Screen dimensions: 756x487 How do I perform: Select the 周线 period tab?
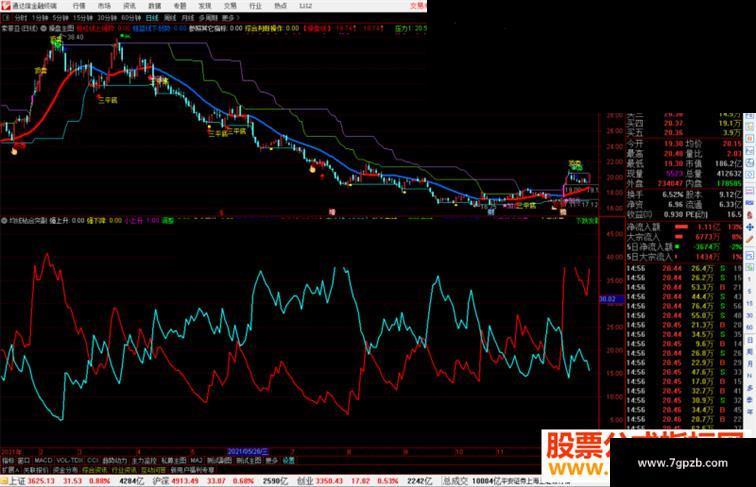pyautogui.click(x=170, y=18)
